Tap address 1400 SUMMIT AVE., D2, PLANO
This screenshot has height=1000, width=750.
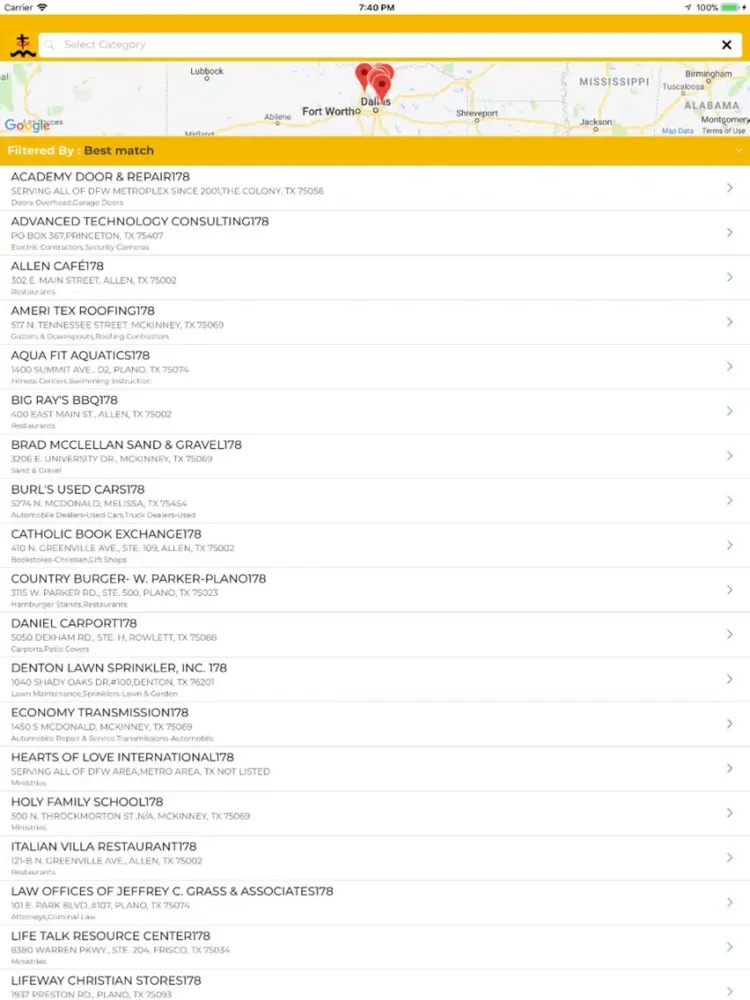pyautogui.click(x=99, y=369)
